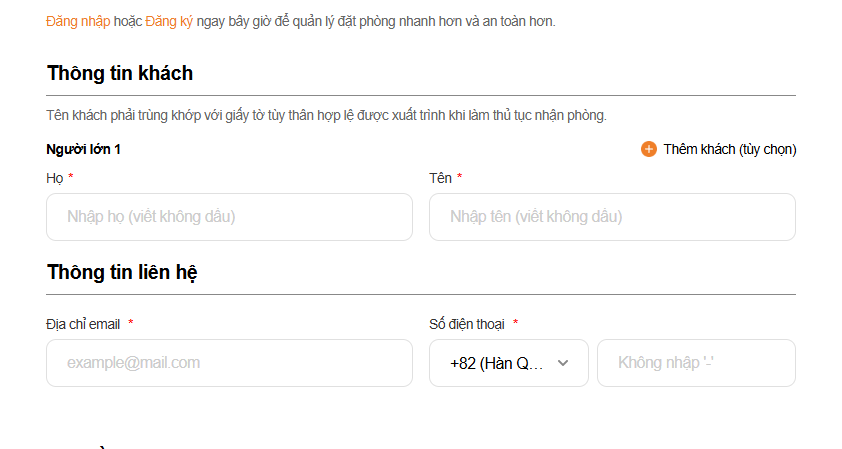The width and height of the screenshot is (842, 449).
Task: Click the red asterisk beside Số điện thoại
Action: coord(516,323)
